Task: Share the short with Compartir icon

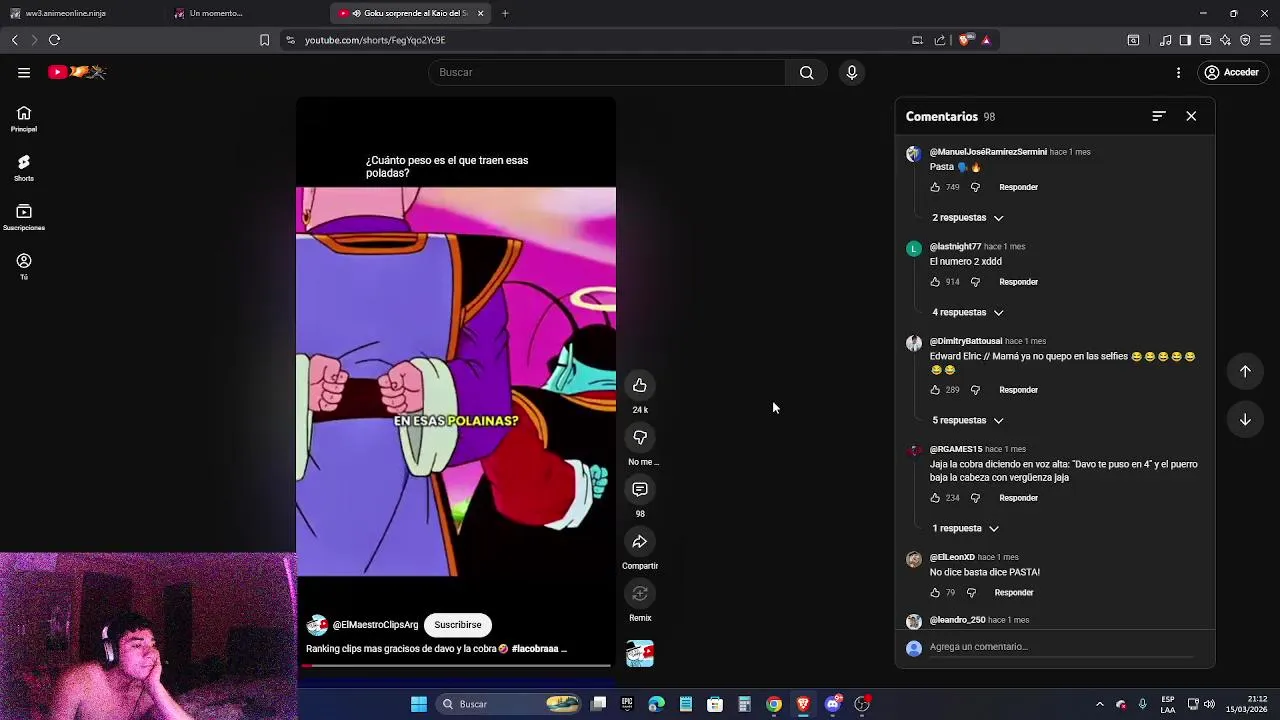Action: click(x=640, y=542)
